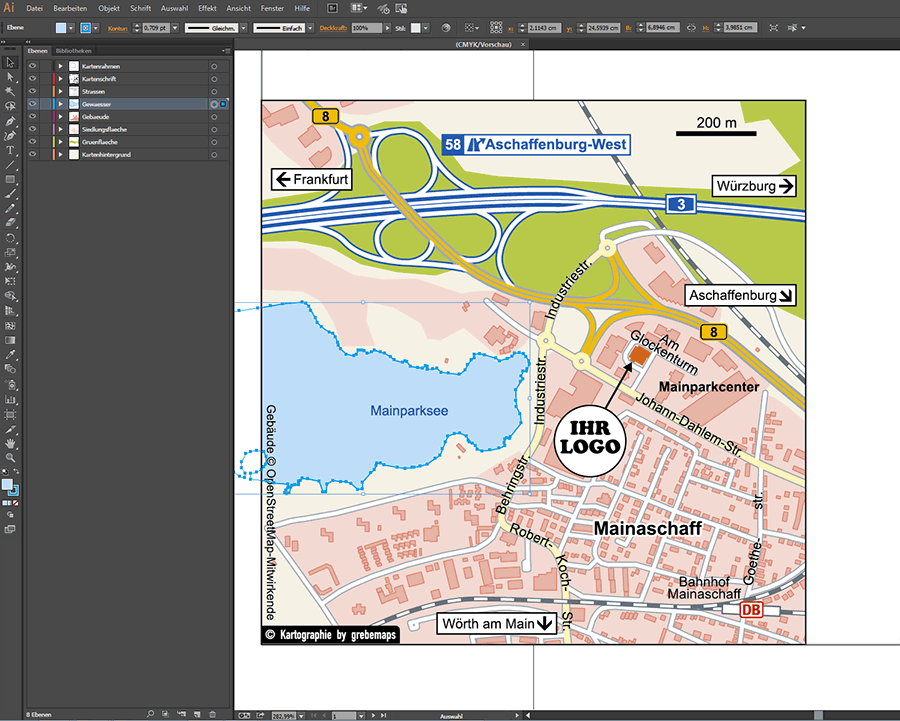Select the Type tool in toolbar
Viewport: 900px width, 721px height.
tap(10, 149)
